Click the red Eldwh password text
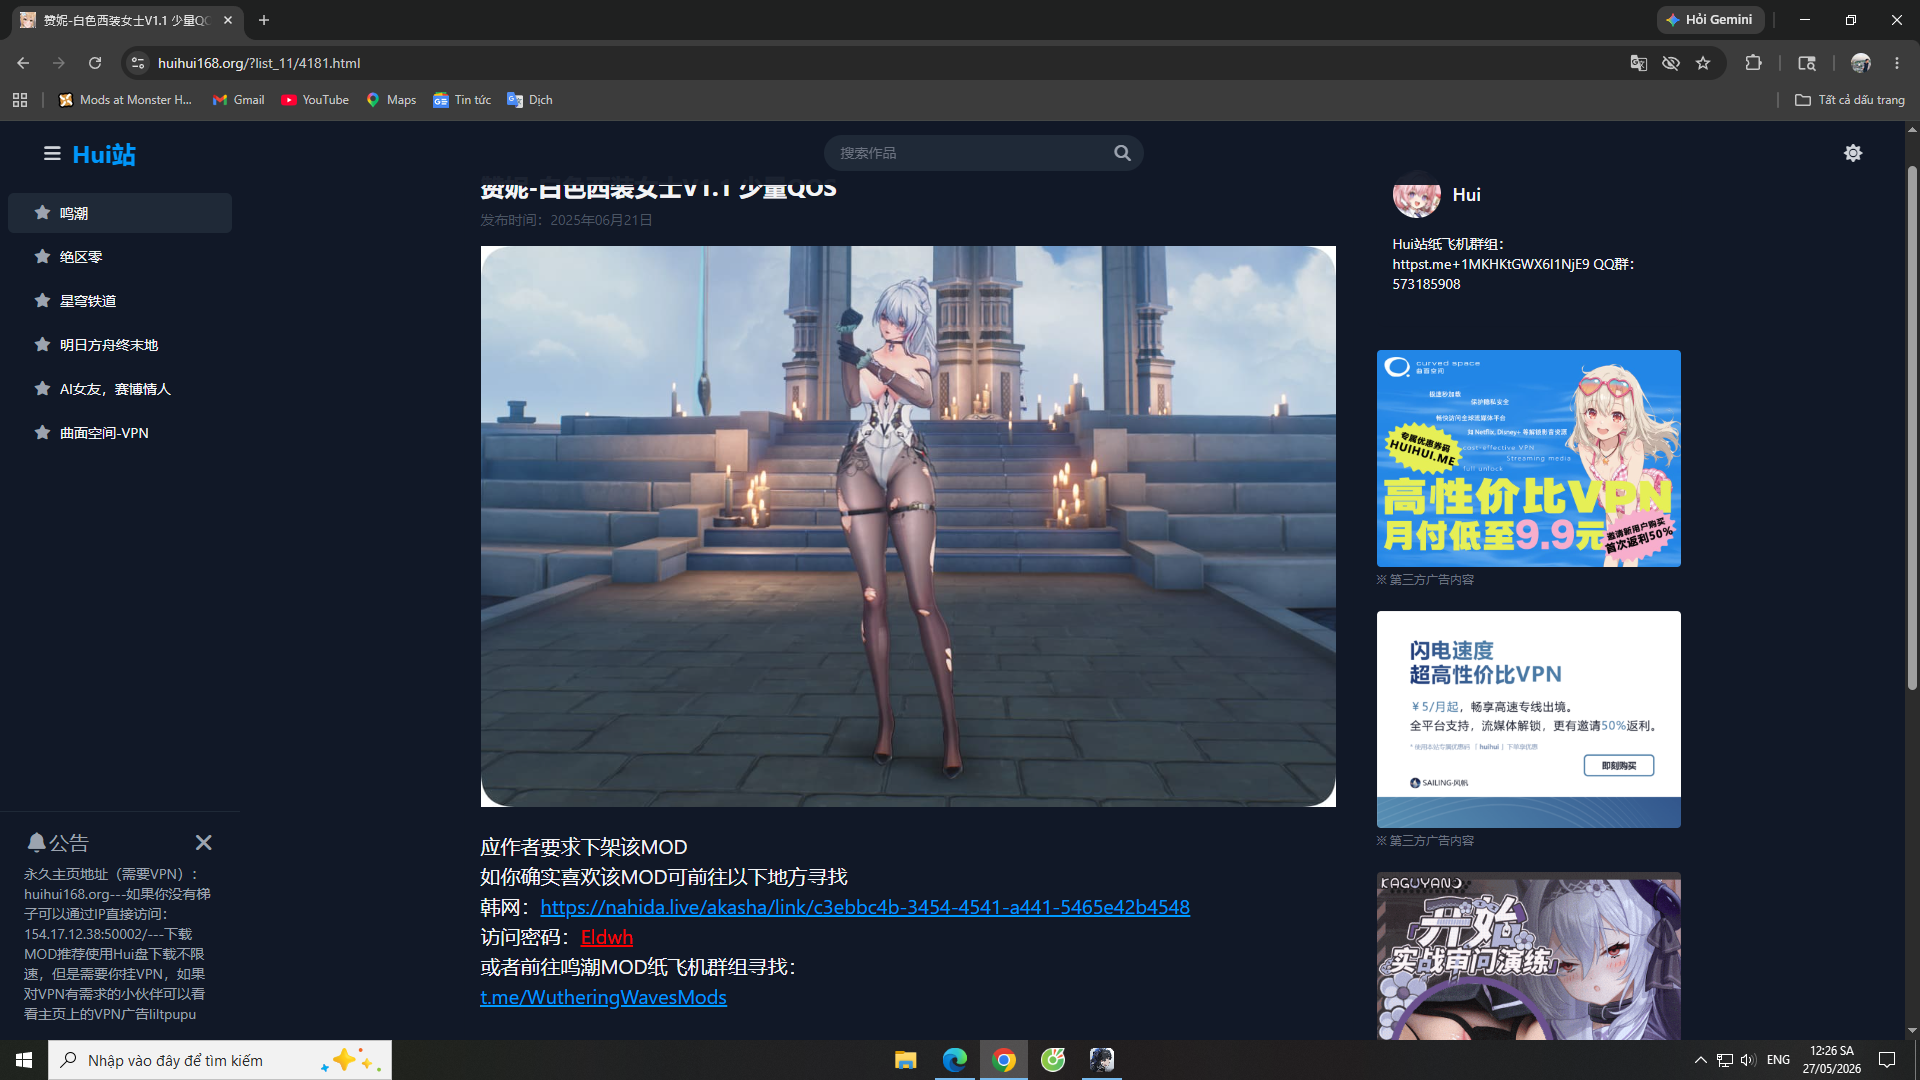The image size is (1920, 1080). (607, 937)
